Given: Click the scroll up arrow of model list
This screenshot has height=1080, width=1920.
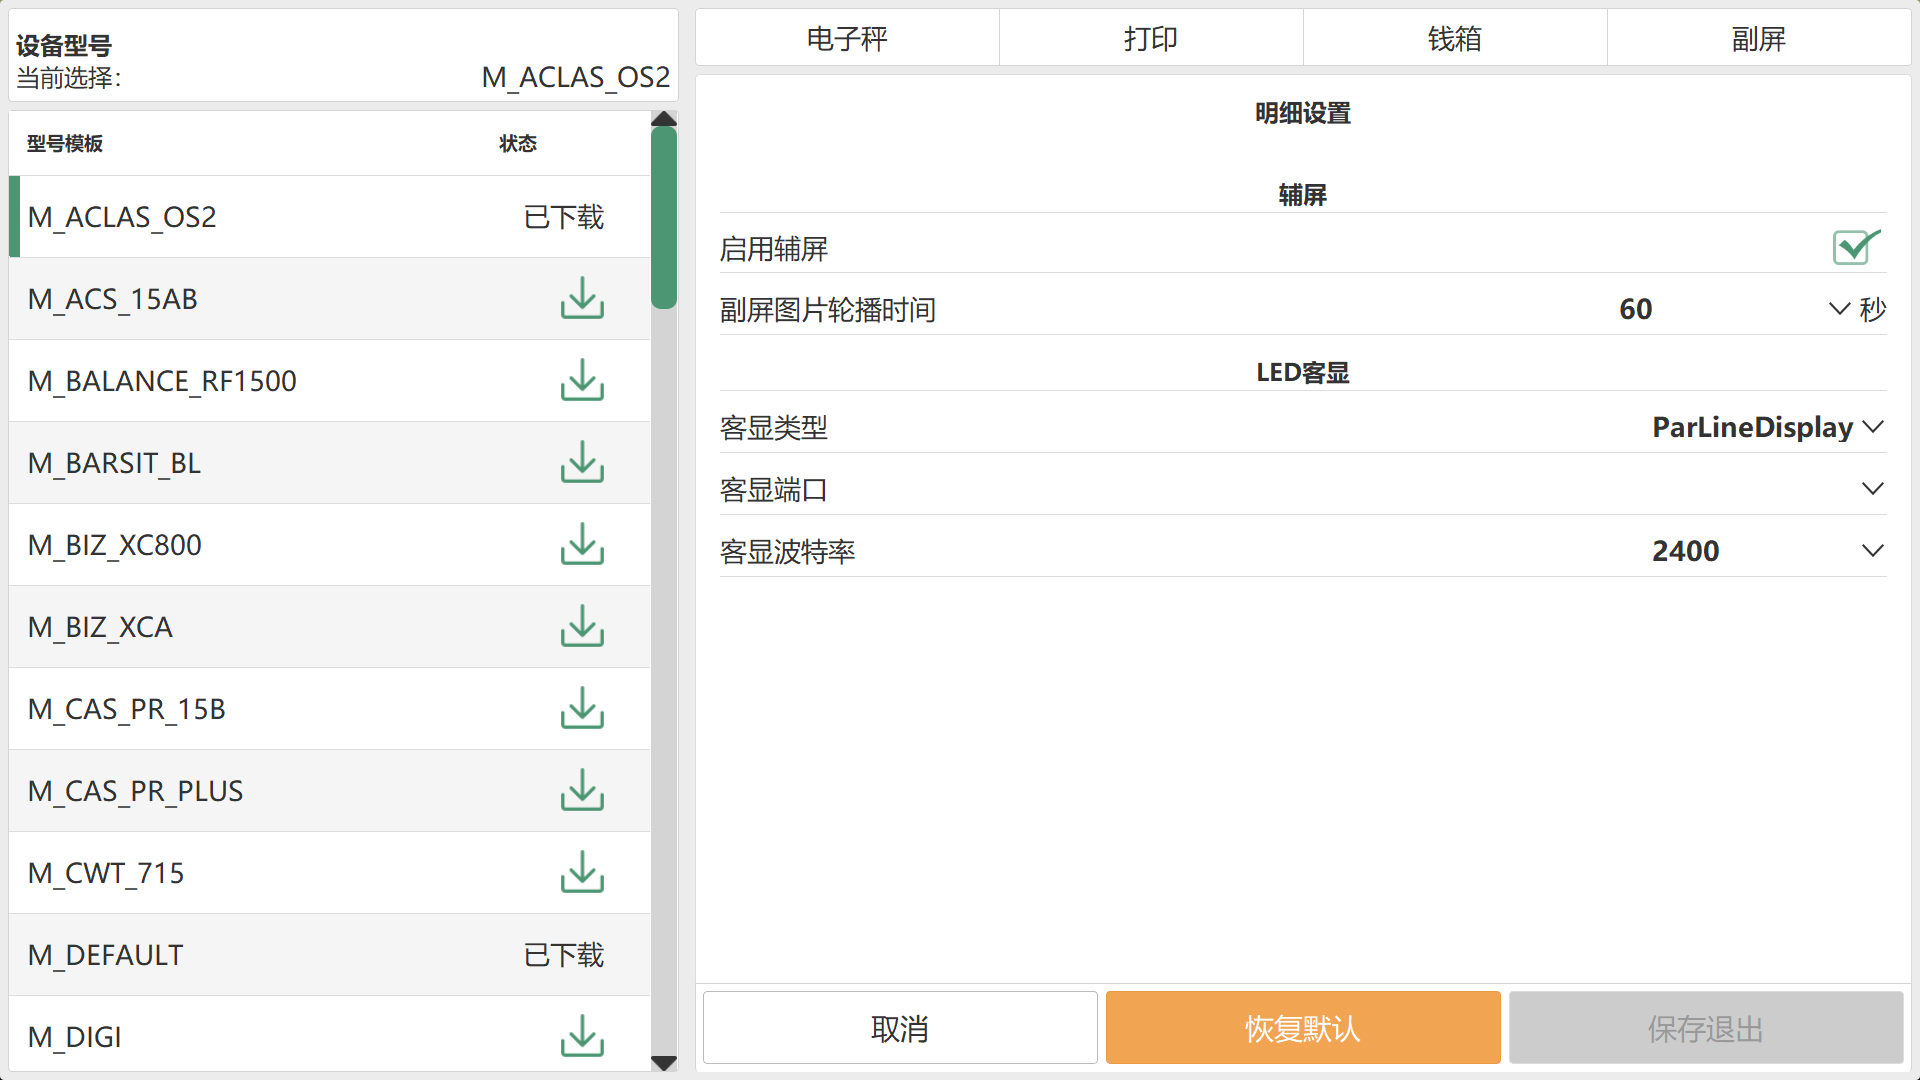Looking at the screenshot, I should (664, 119).
